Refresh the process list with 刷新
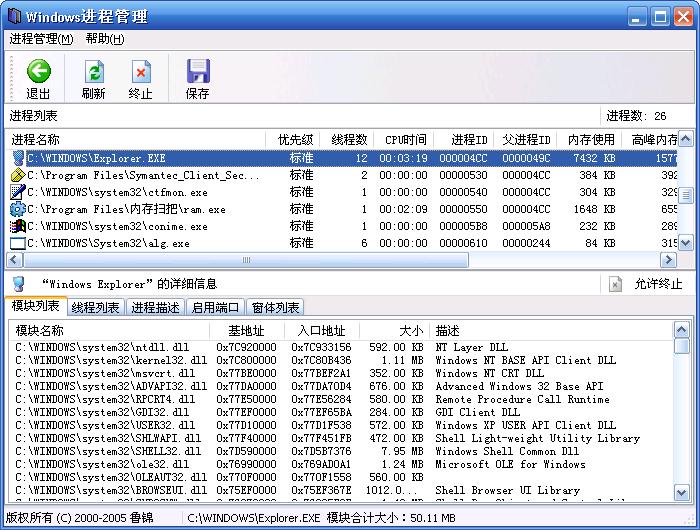Screen dimensions: 700x530 [94, 79]
